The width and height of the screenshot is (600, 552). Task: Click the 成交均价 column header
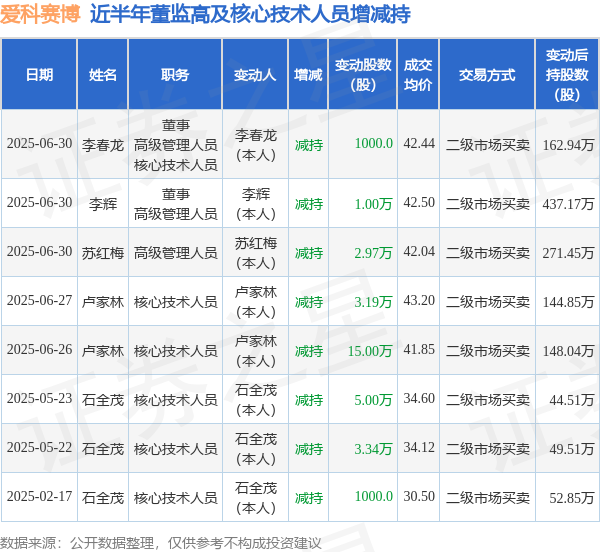coord(418,75)
